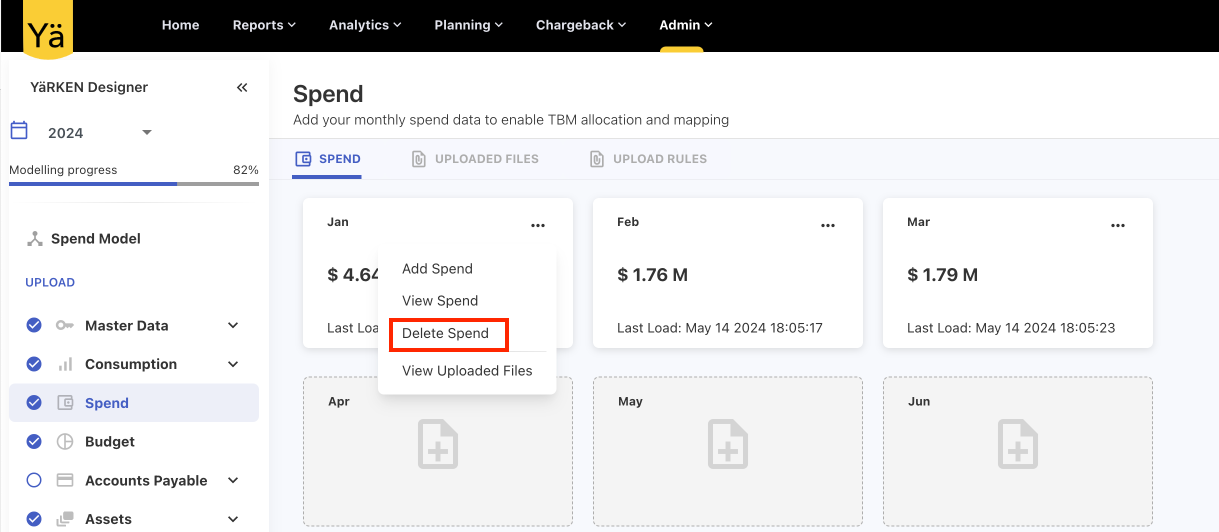
Task: Click the add file icon in Apr
Action: tap(438, 444)
